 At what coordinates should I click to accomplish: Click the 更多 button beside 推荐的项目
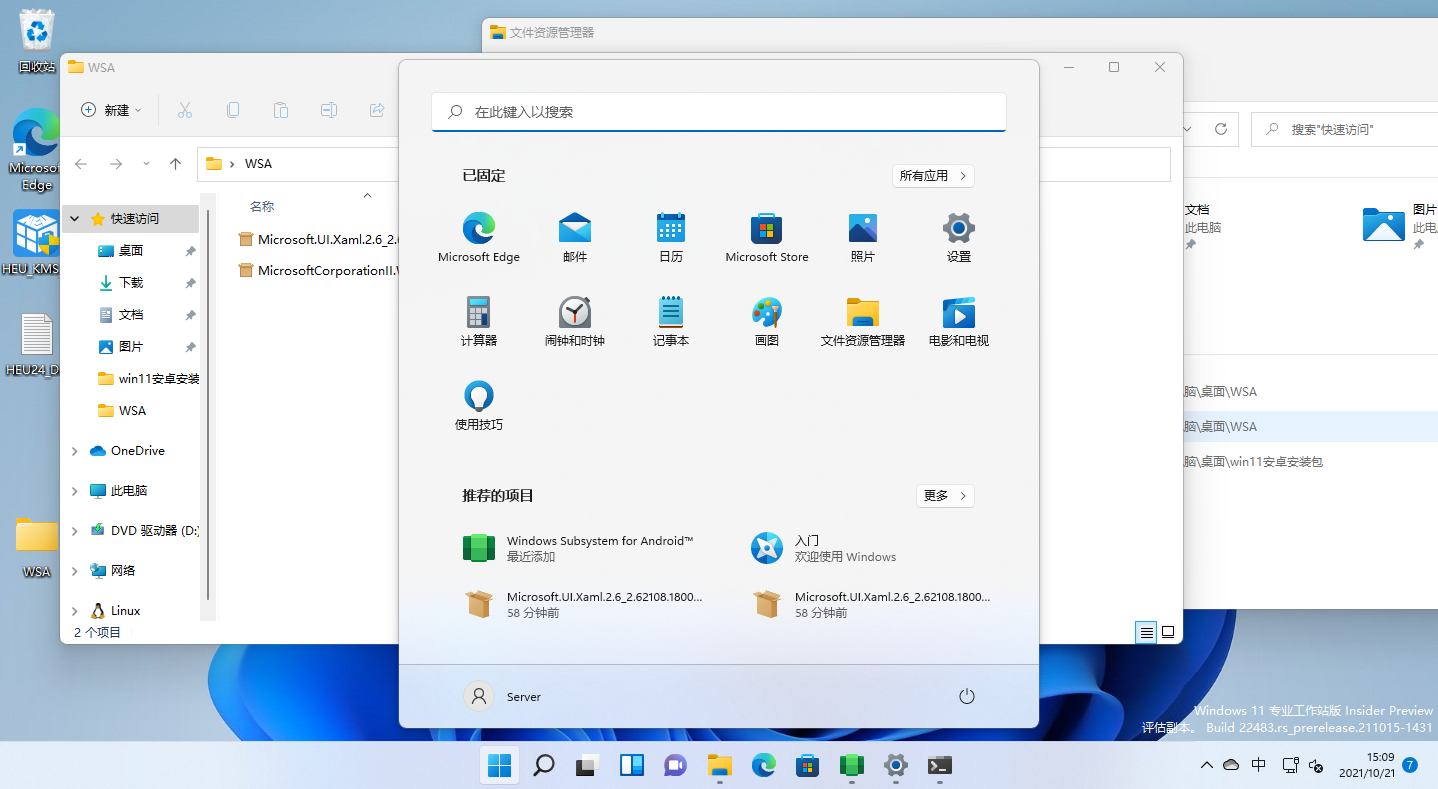(945, 496)
